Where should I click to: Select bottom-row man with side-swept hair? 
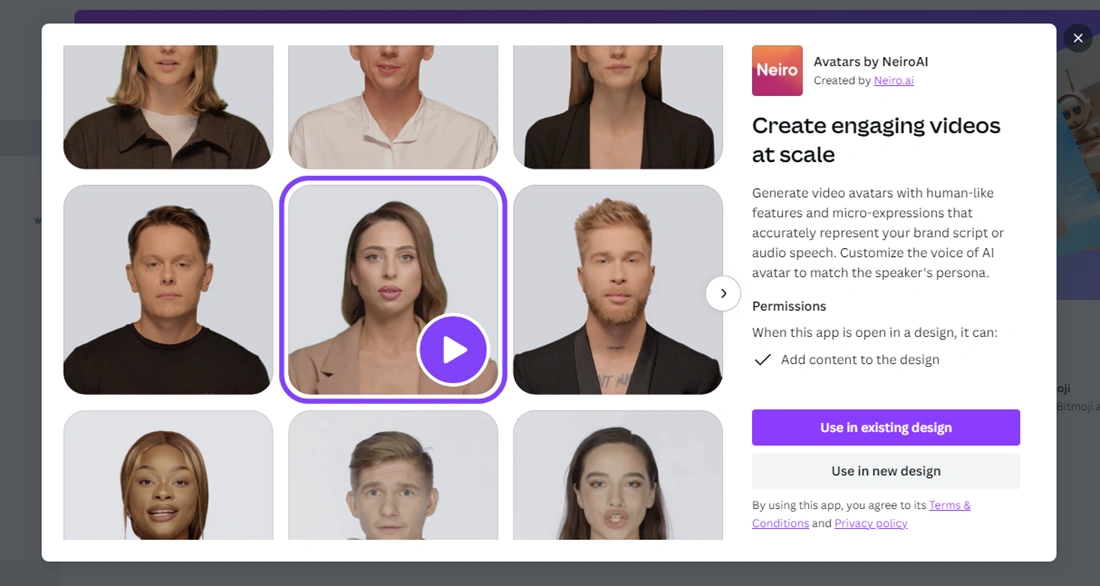tap(393, 475)
